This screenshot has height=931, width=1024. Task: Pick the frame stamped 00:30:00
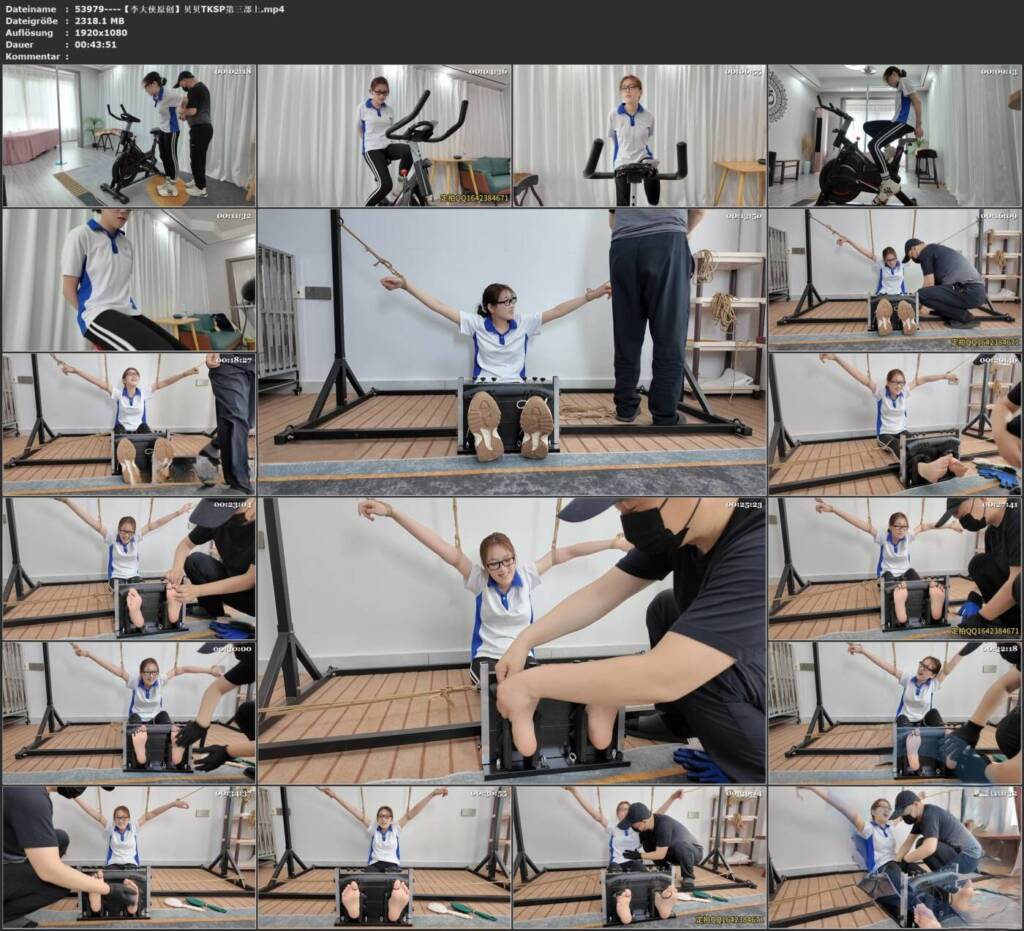pos(129,713)
